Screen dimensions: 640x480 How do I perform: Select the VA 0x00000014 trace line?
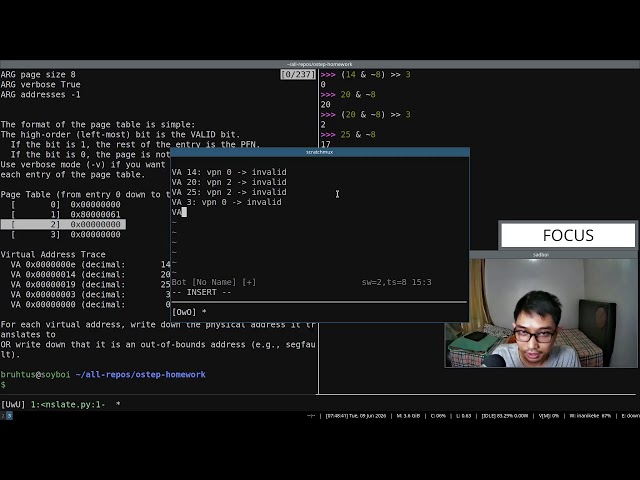pyautogui.click(x=91, y=274)
